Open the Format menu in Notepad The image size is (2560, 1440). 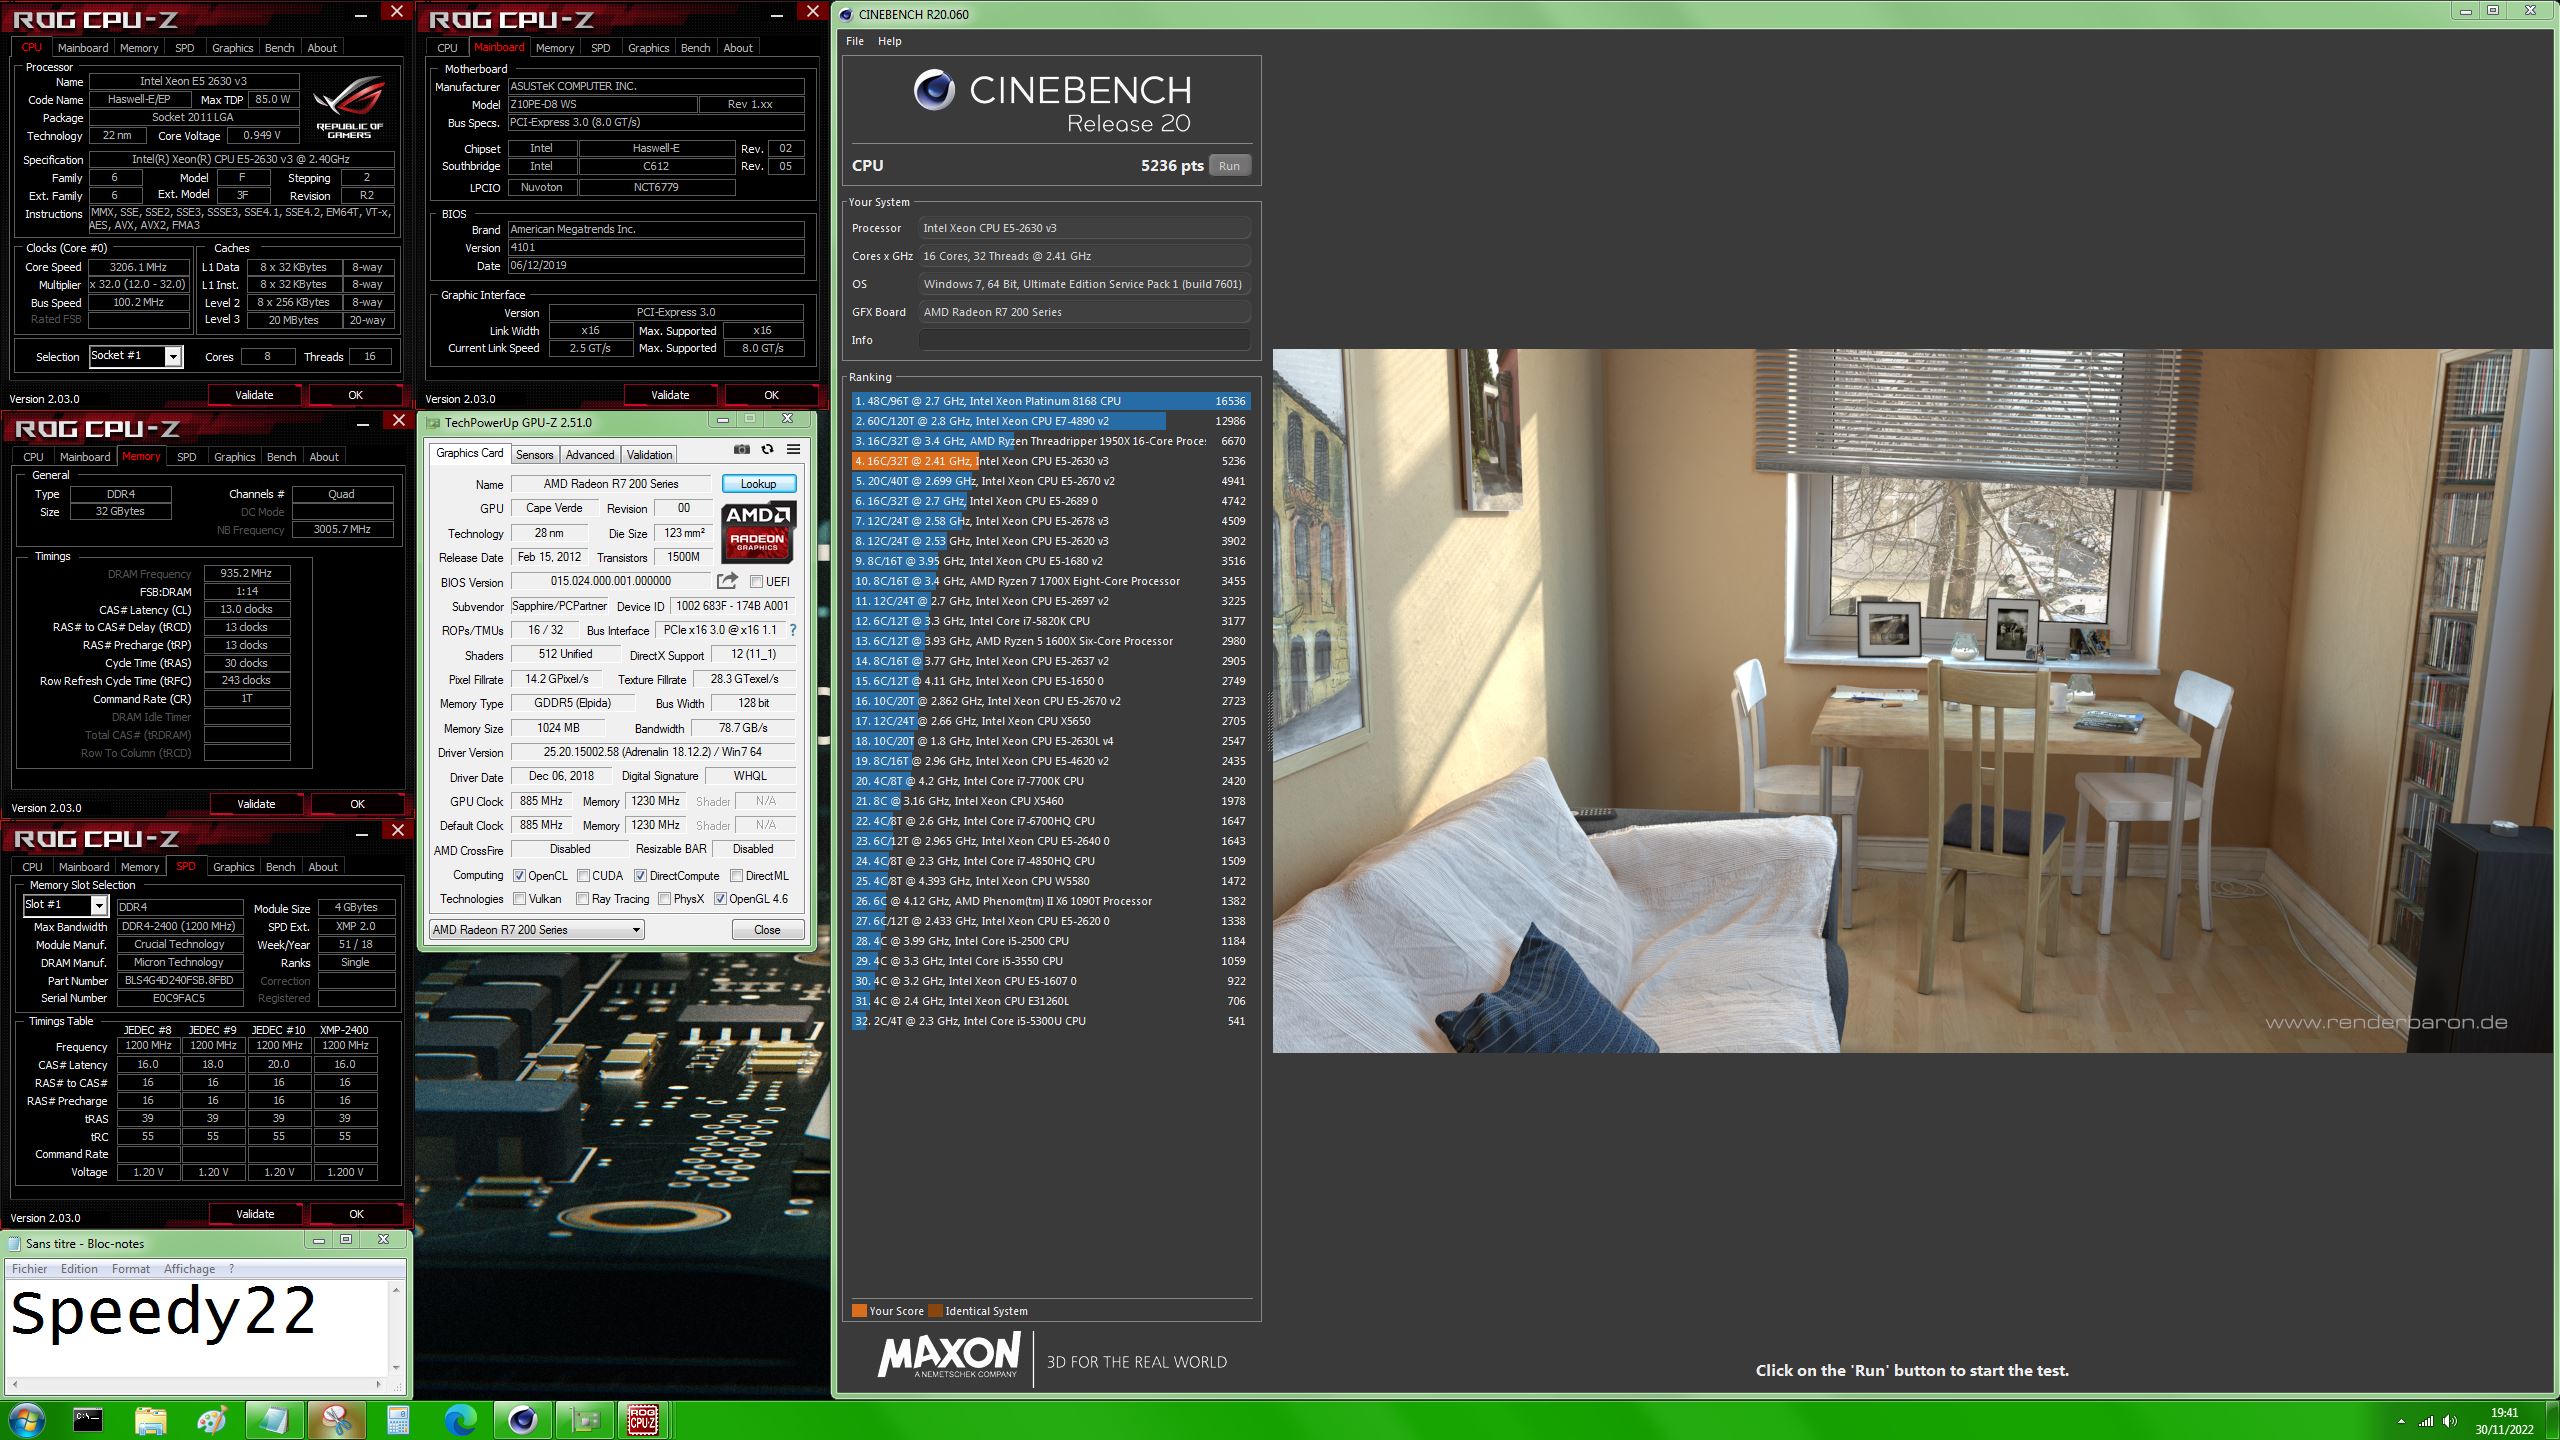[x=130, y=1269]
